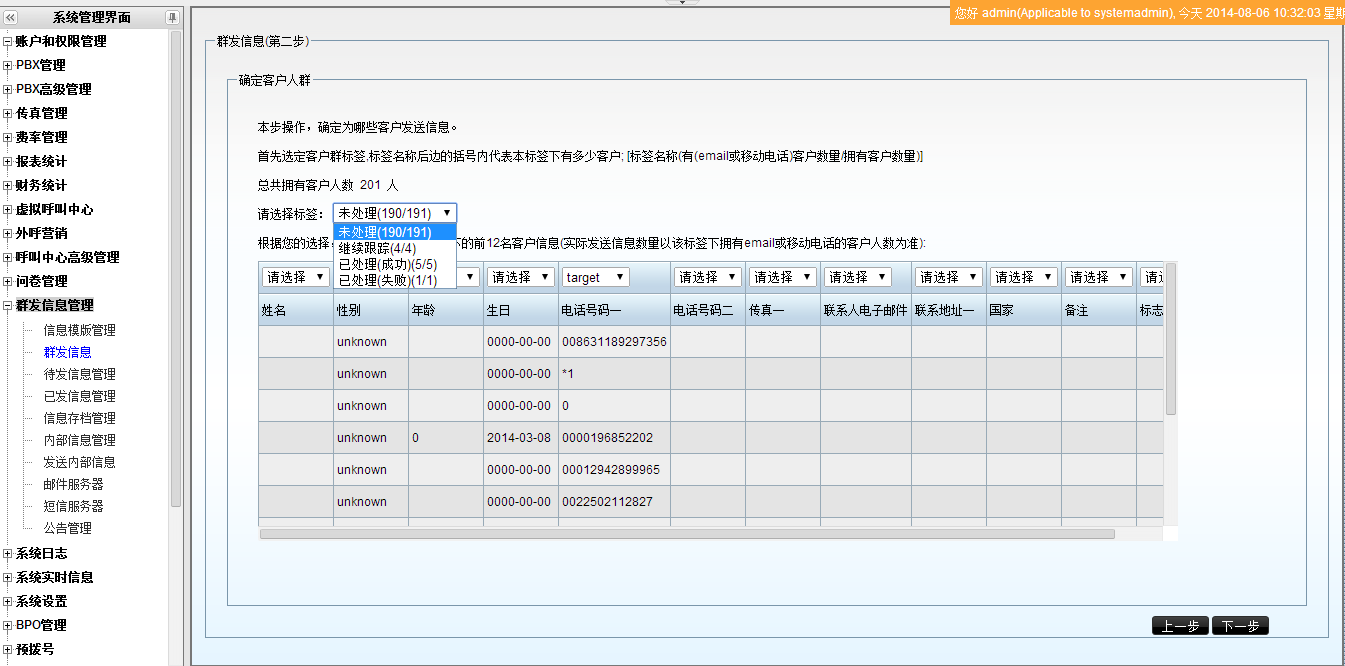
Task: Click vertical scrollbar of customer table
Action: [x=1171, y=340]
